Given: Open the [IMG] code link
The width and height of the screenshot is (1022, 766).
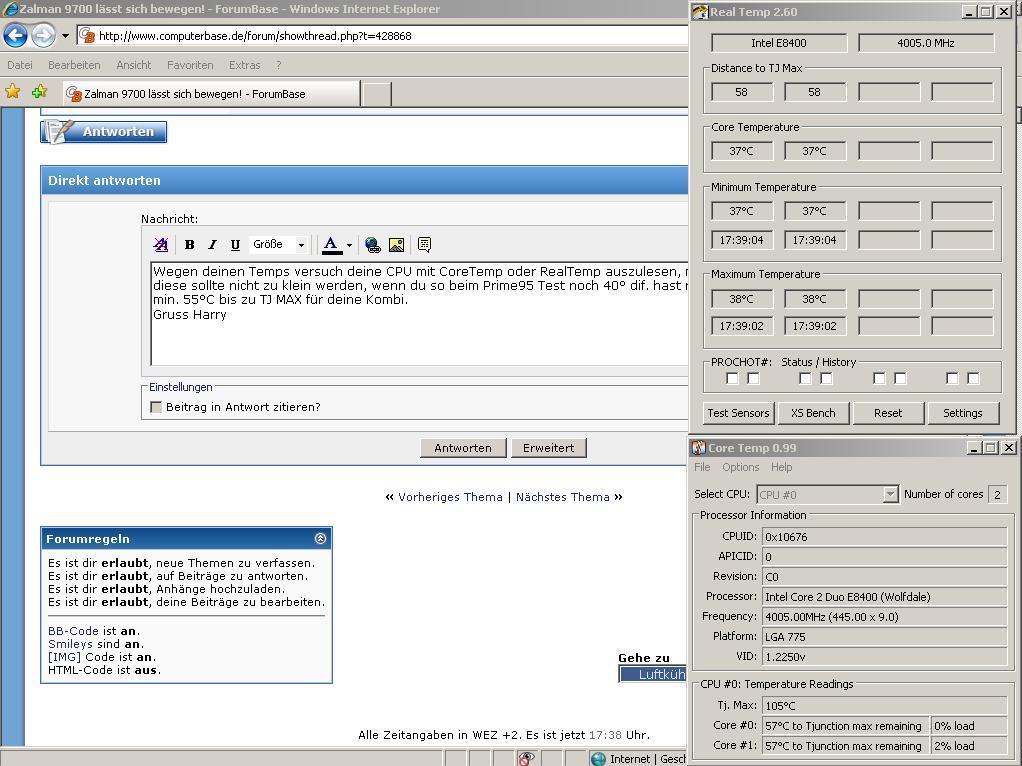Looking at the screenshot, I should [x=65, y=657].
